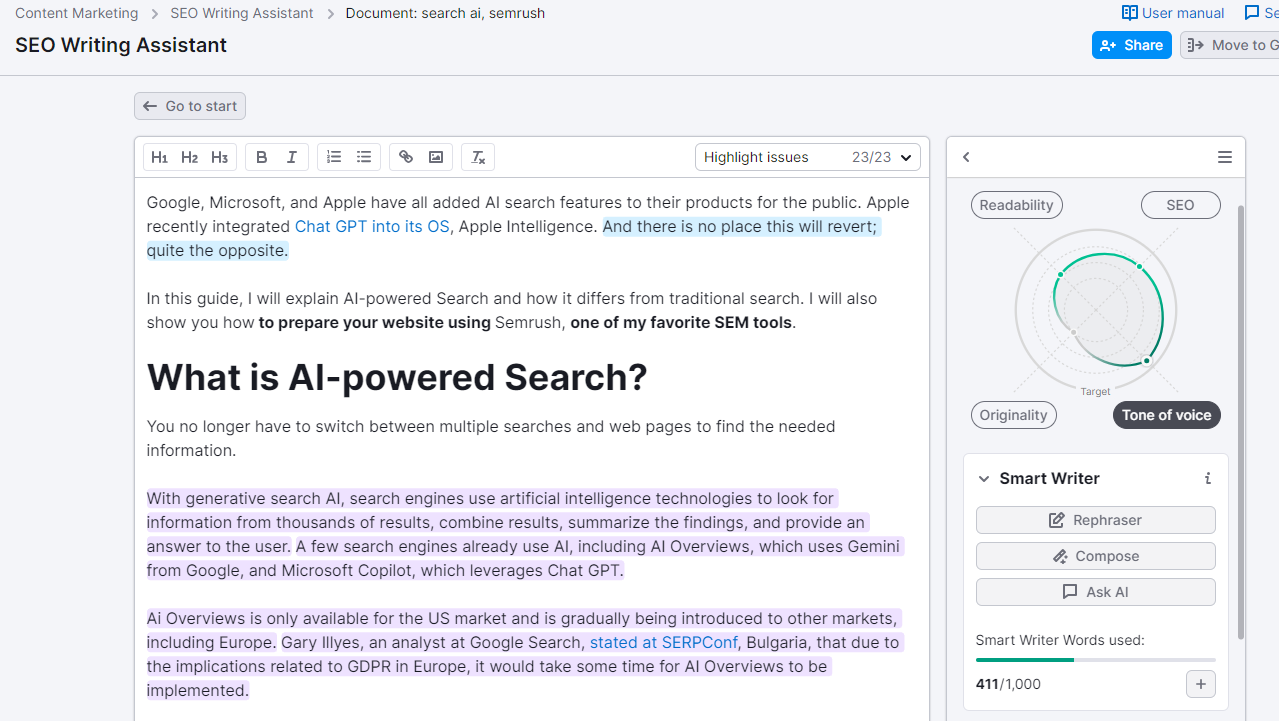Insert a numbered list

coord(334,157)
